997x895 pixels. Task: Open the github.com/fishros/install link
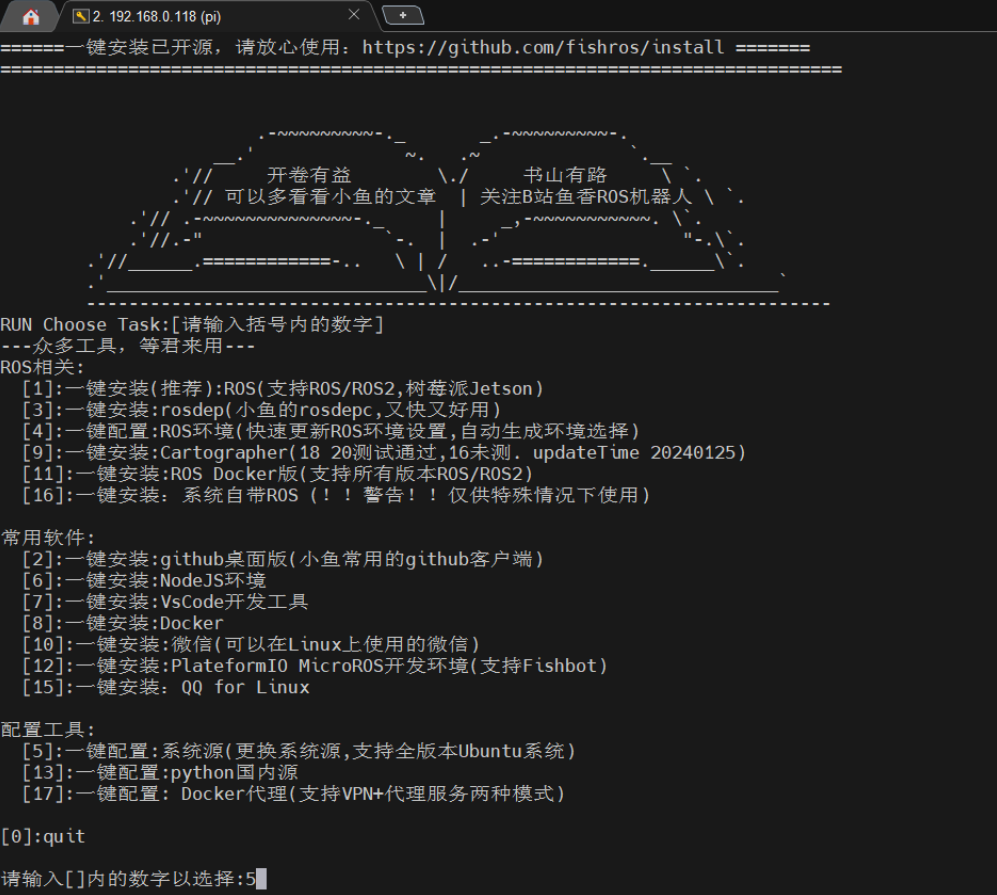[x=543, y=48]
